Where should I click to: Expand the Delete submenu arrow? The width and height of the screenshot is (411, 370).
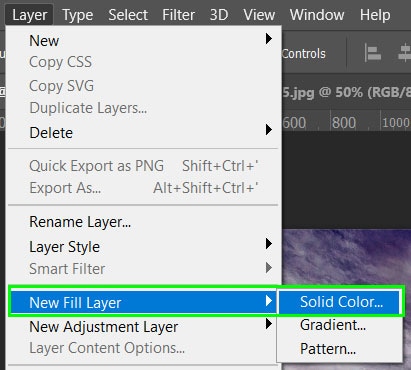269,129
